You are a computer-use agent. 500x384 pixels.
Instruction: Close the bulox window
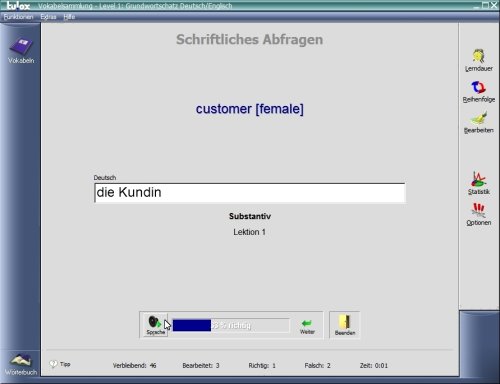point(494,5)
